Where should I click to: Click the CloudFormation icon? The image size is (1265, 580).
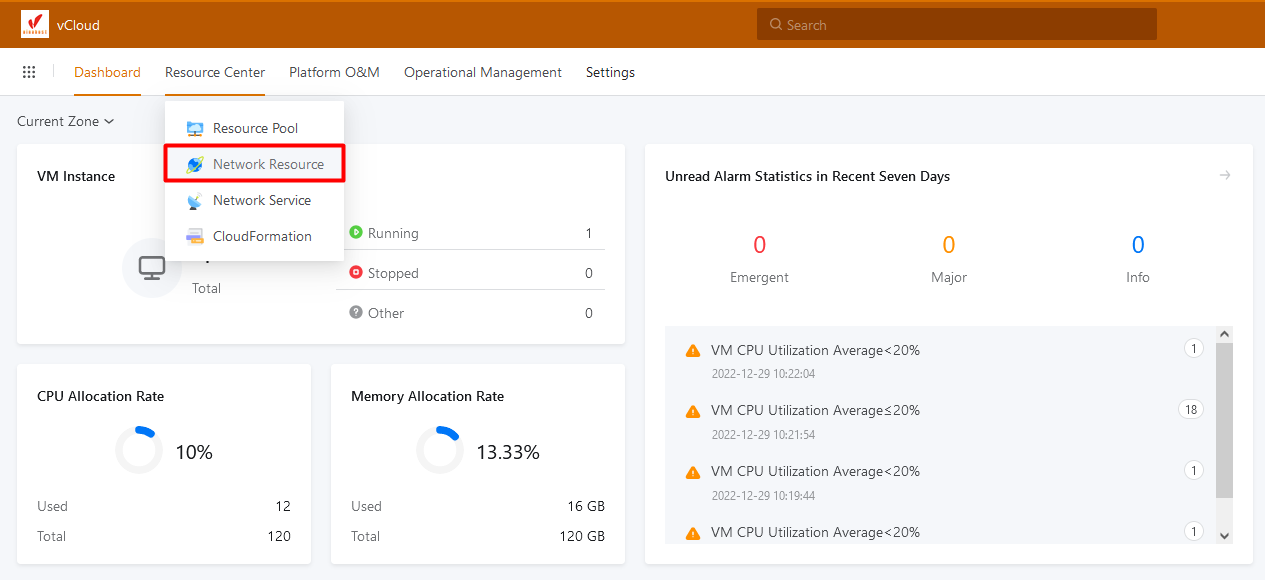point(195,237)
